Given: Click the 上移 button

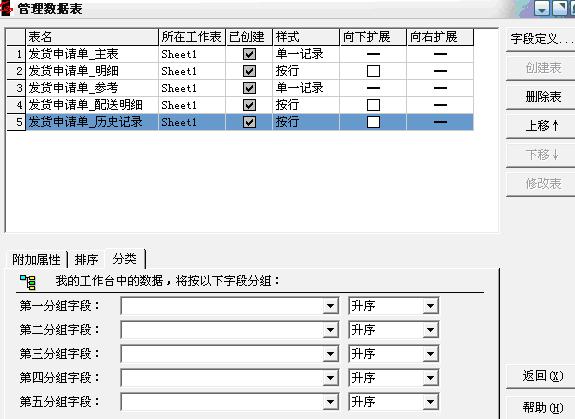Looking at the screenshot, I should pyautogui.click(x=541, y=126).
